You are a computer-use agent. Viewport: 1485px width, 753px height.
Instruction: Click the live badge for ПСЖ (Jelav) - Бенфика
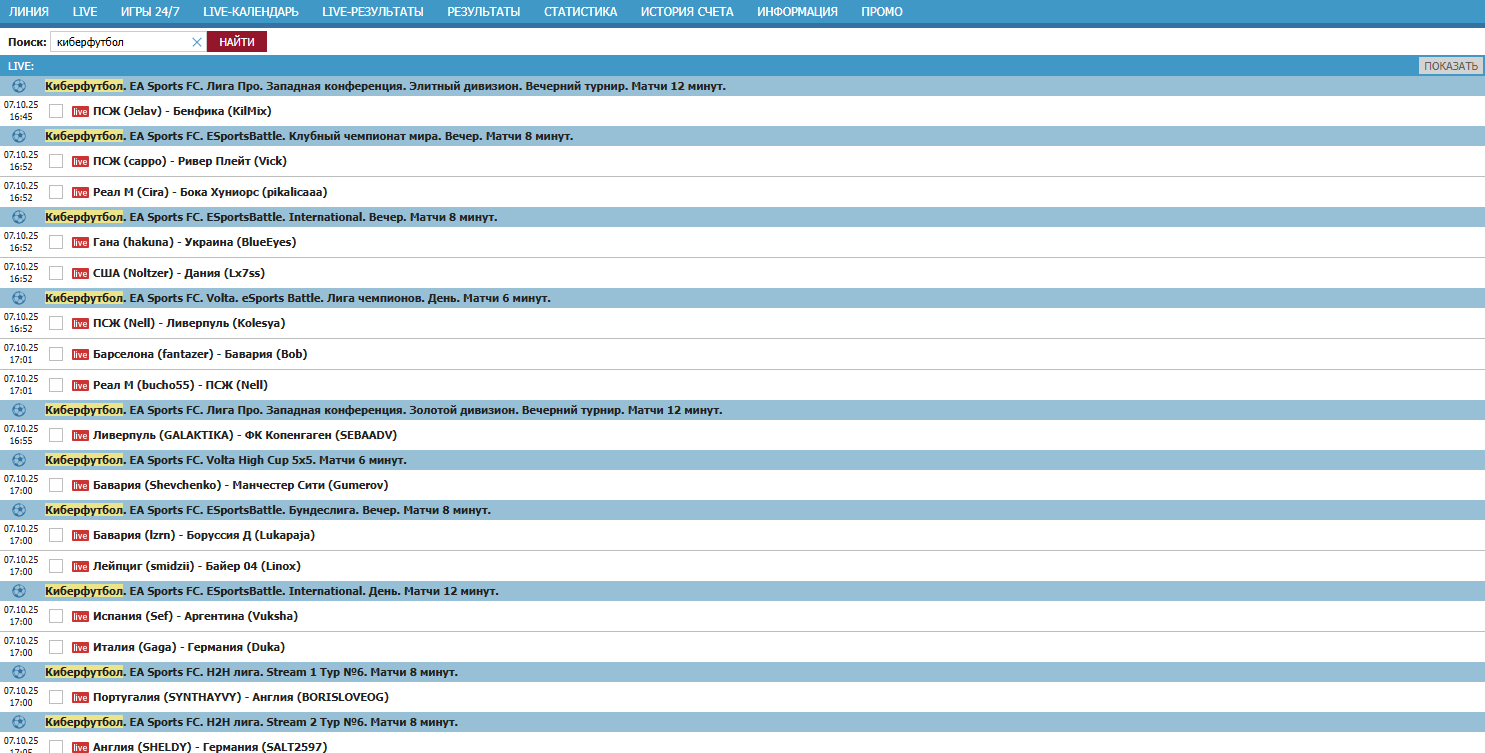pyautogui.click(x=80, y=111)
